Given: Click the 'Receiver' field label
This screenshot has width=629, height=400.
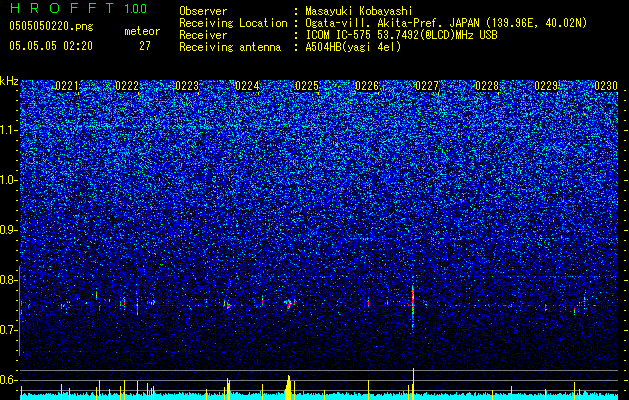Looking at the screenshot, I should [x=203, y=35].
